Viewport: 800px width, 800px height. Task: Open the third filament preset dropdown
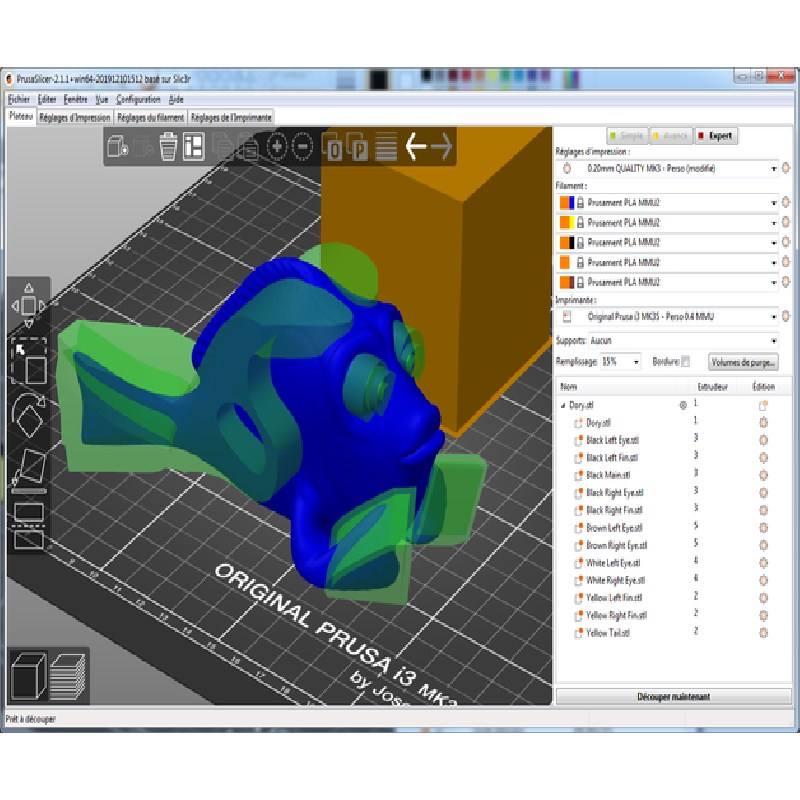(773, 242)
